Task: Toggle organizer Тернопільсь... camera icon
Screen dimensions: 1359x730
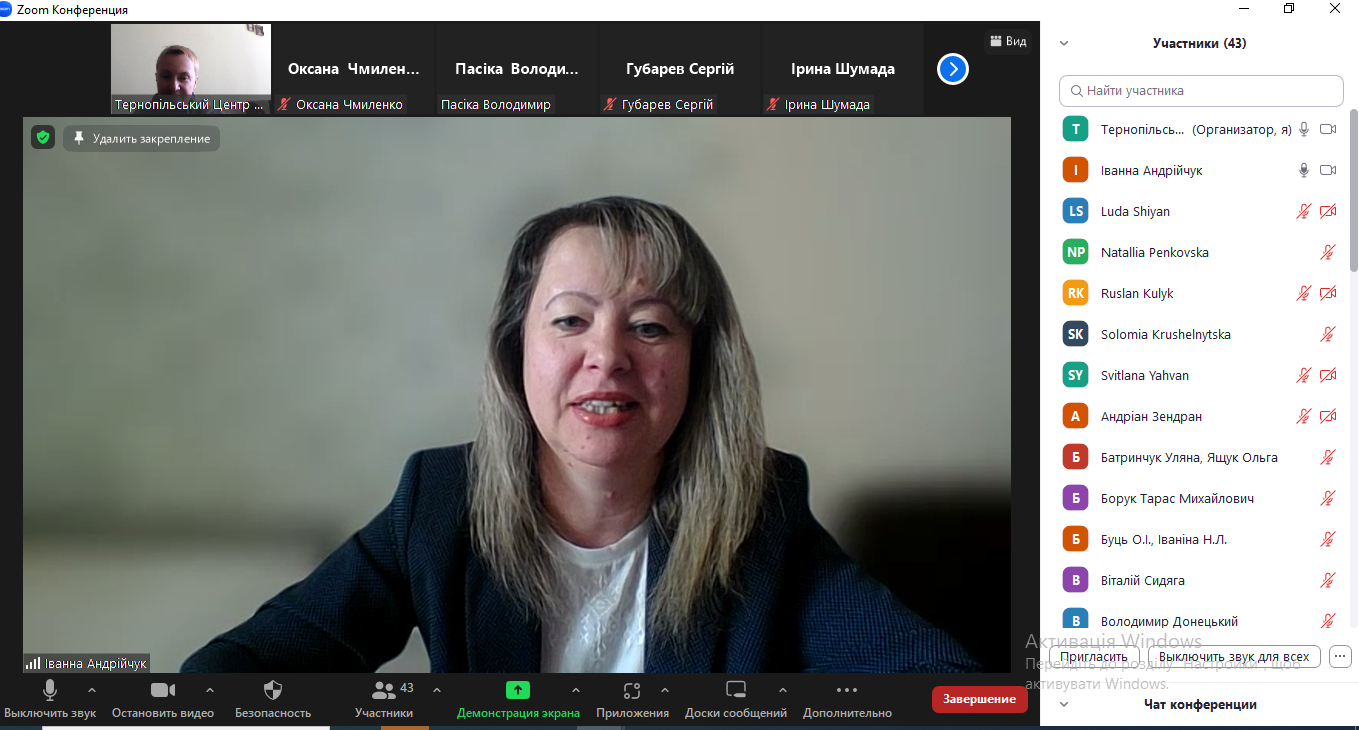Action: (x=1328, y=129)
